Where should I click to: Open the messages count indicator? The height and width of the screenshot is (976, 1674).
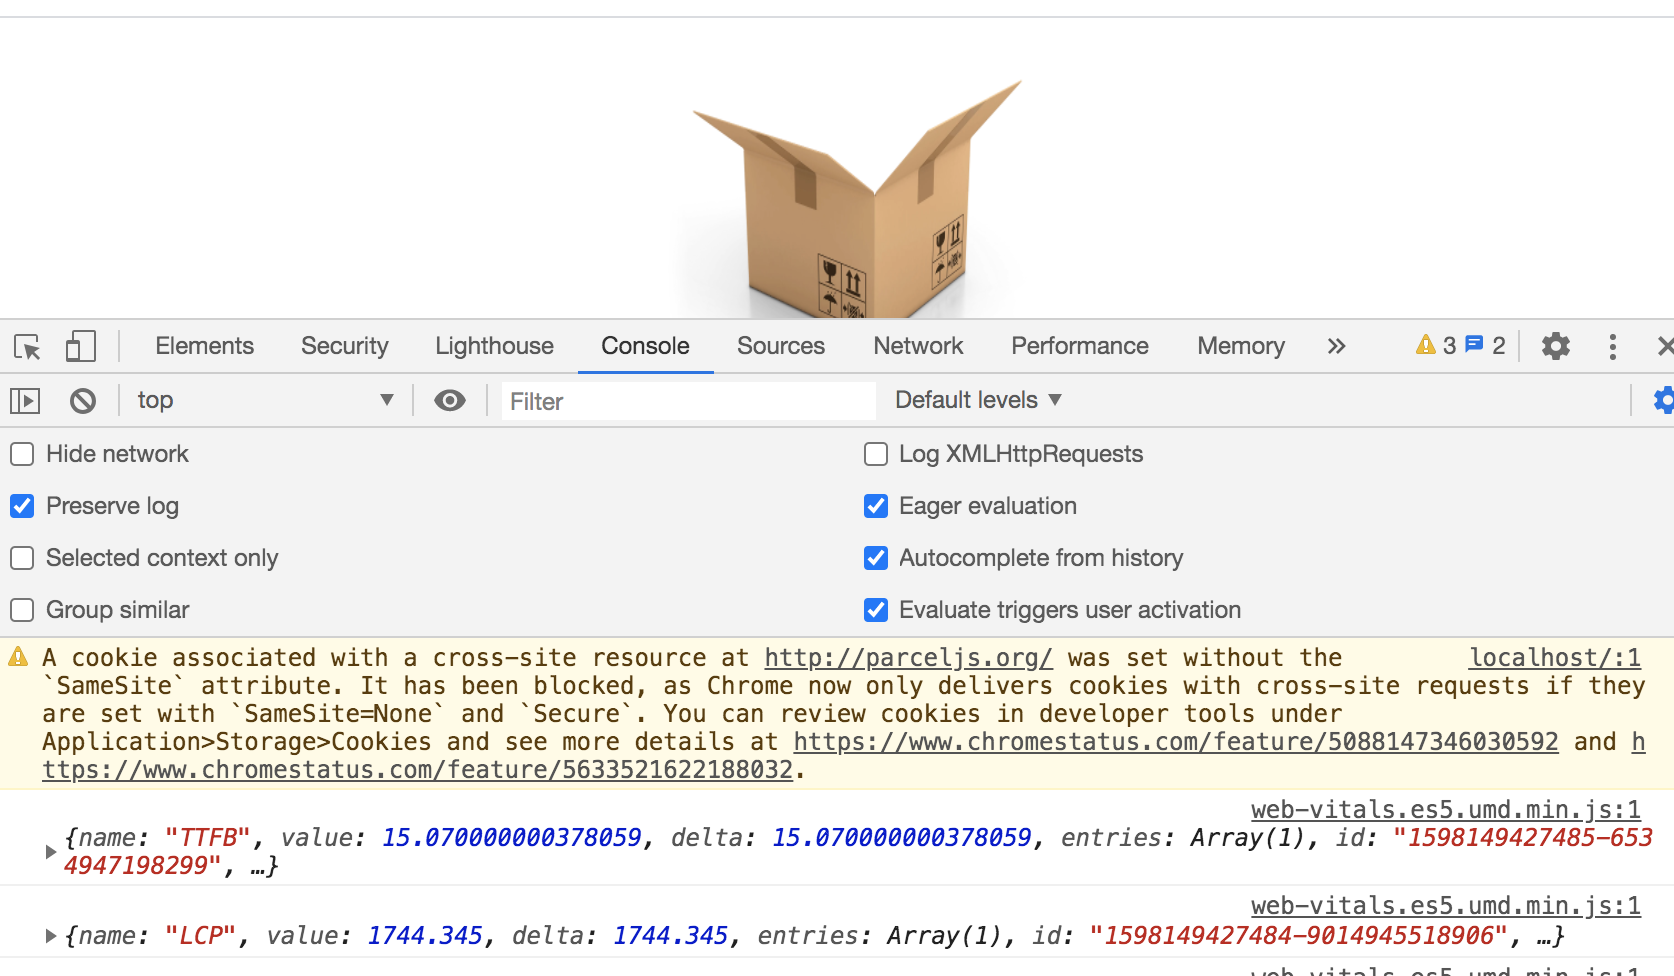pos(1485,346)
